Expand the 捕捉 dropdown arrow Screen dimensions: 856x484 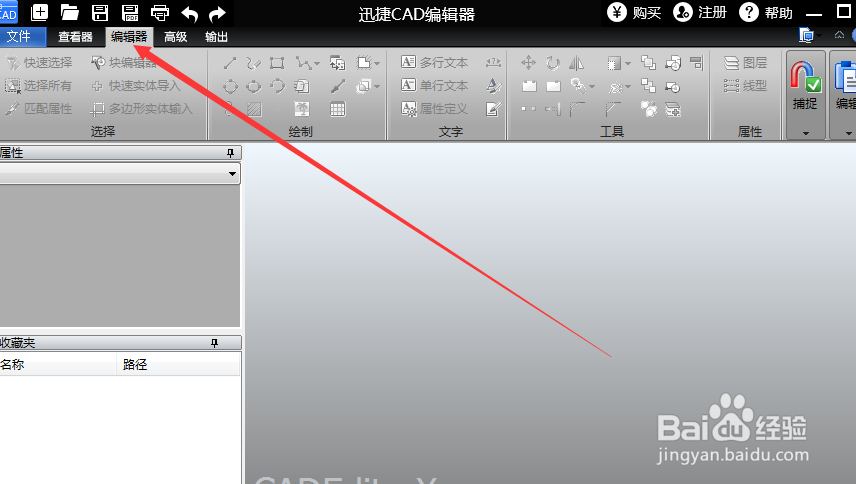tap(806, 133)
